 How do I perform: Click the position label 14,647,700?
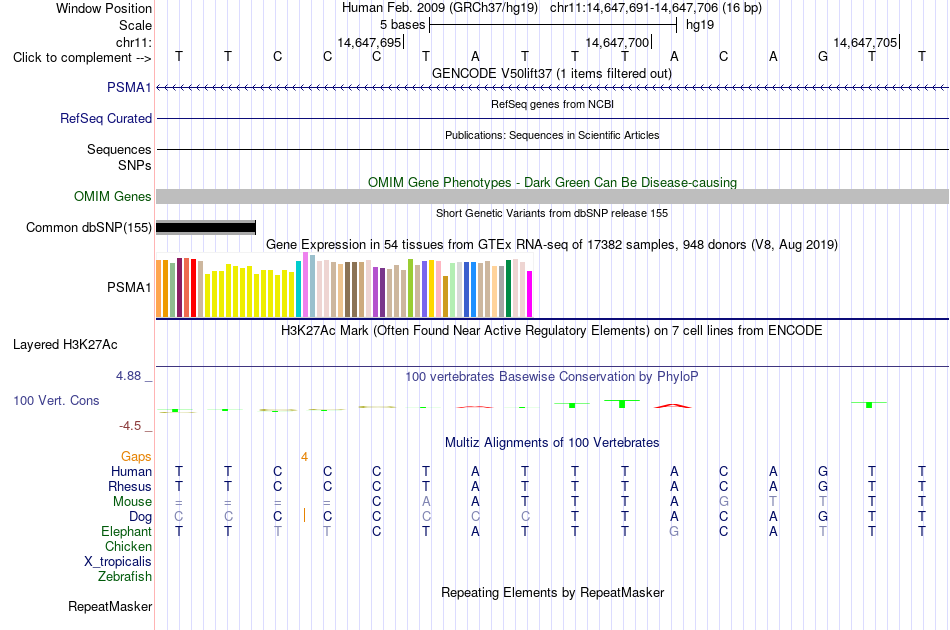point(617,42)
